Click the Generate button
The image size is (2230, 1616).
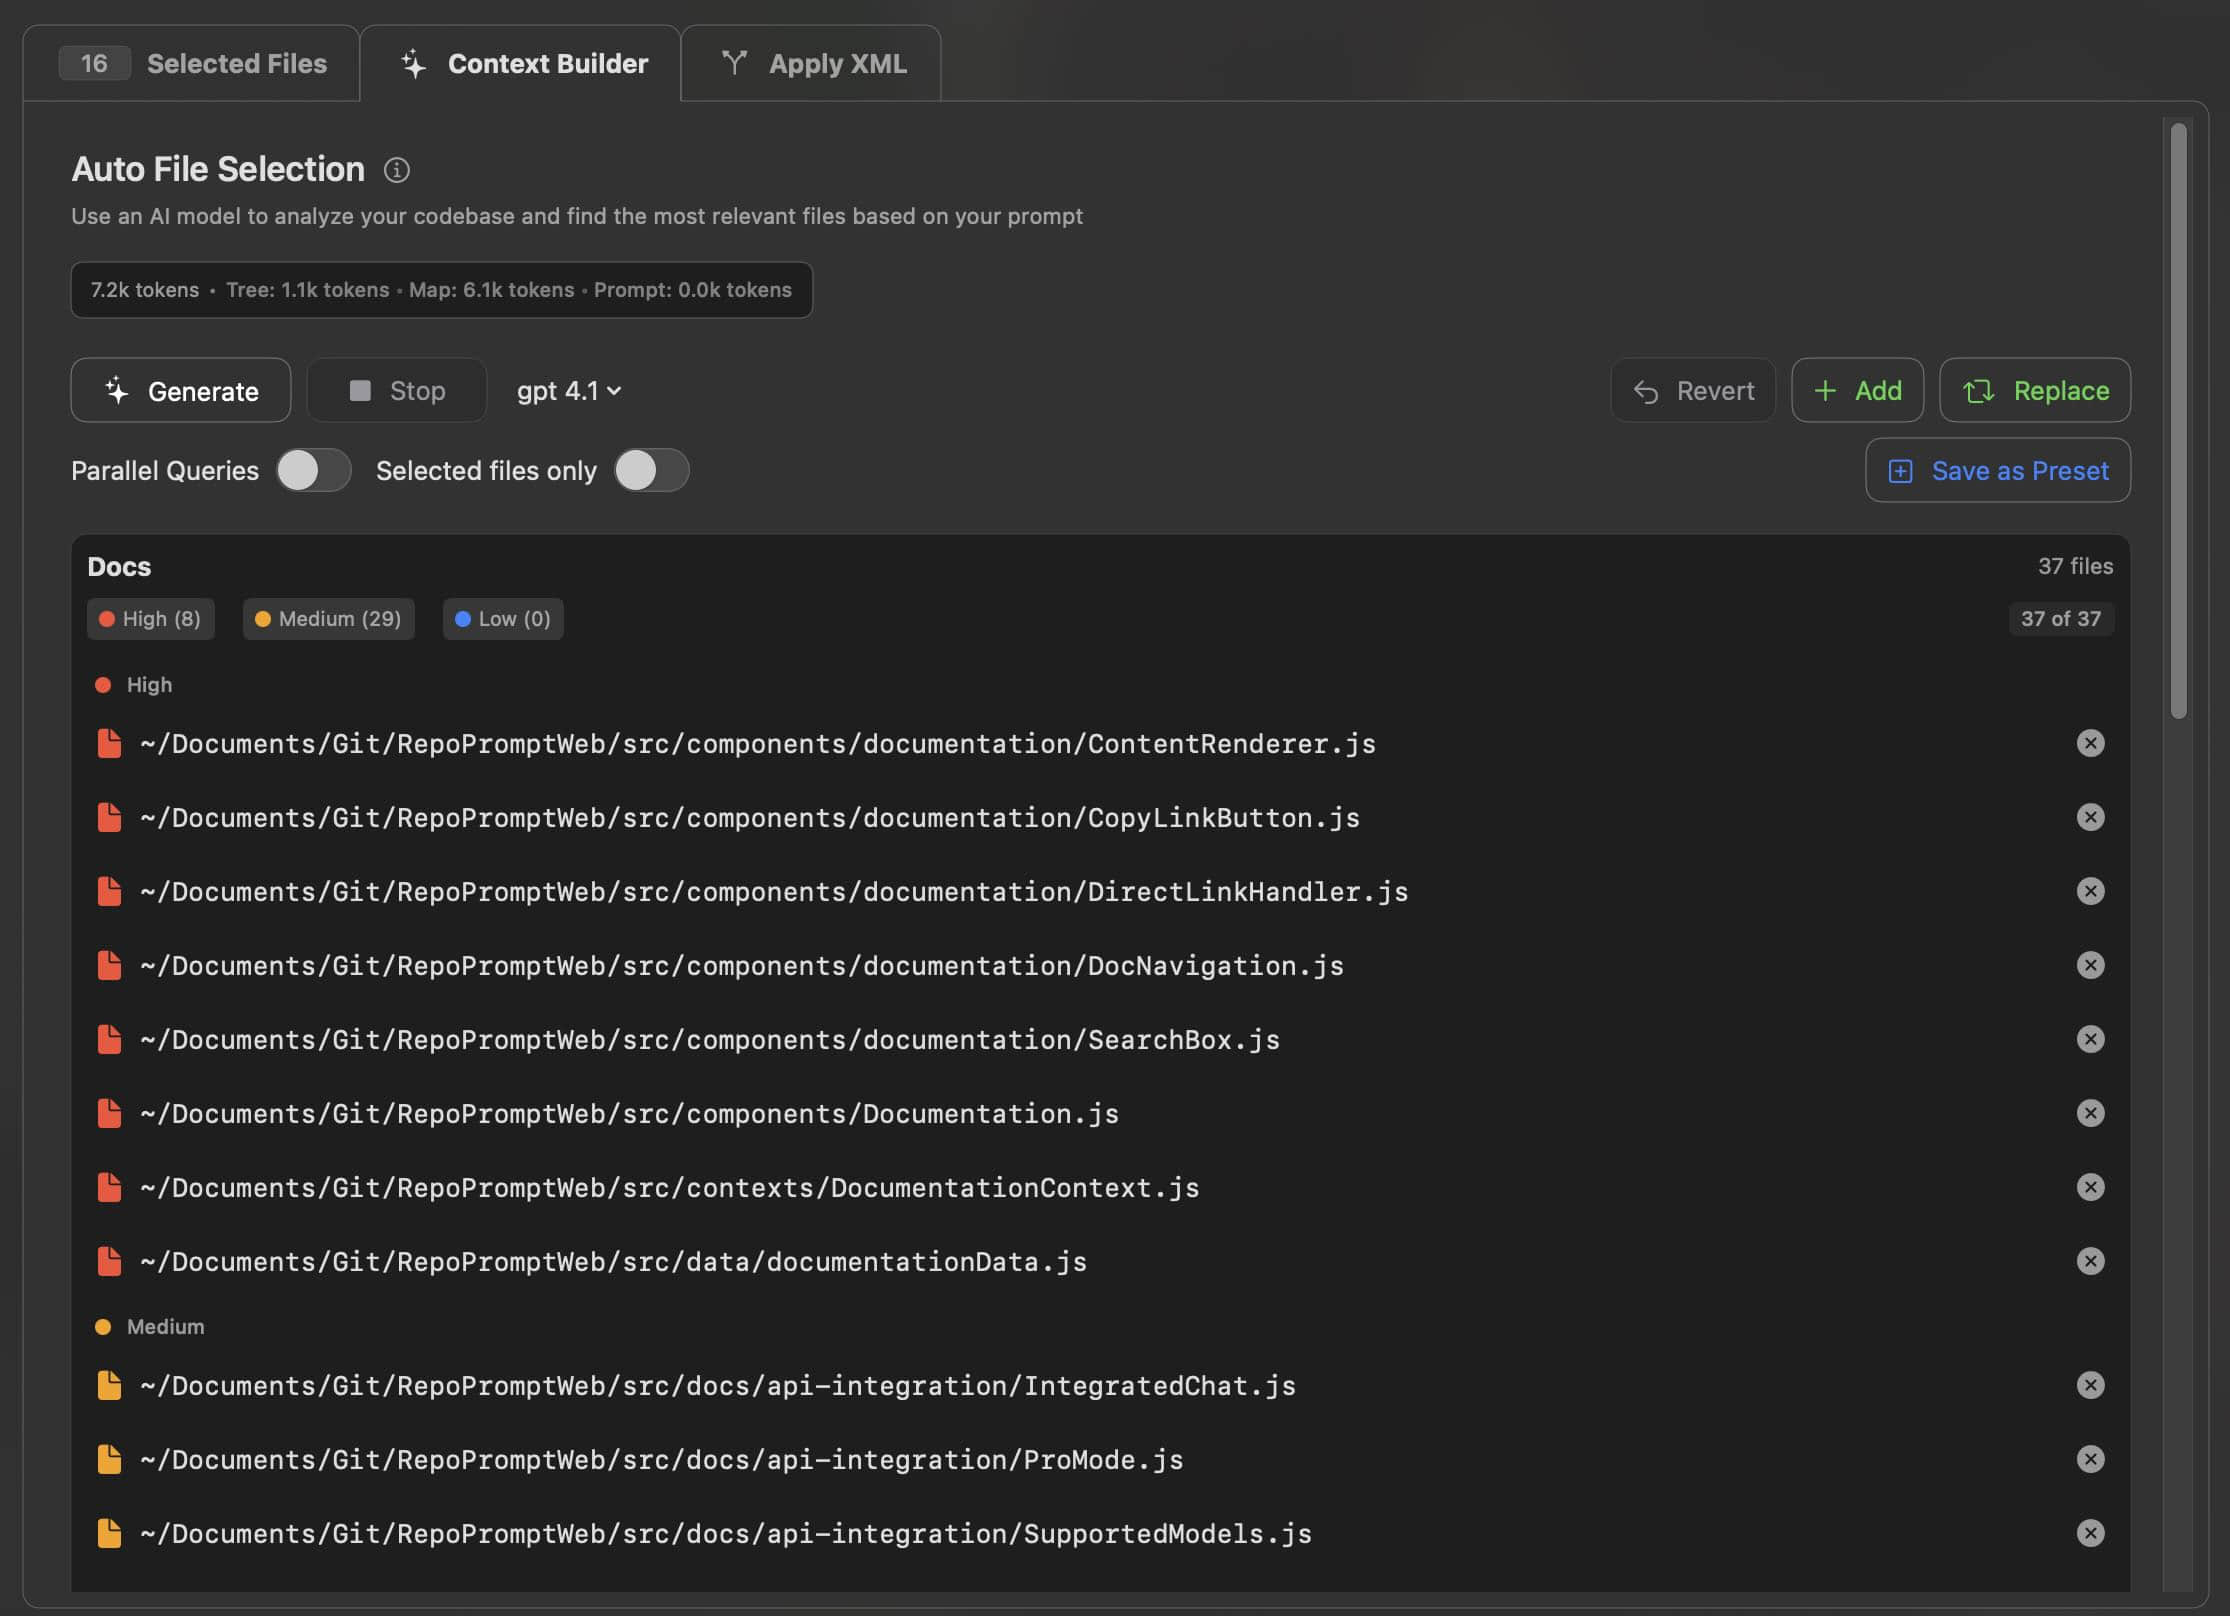tap(181, 390)
